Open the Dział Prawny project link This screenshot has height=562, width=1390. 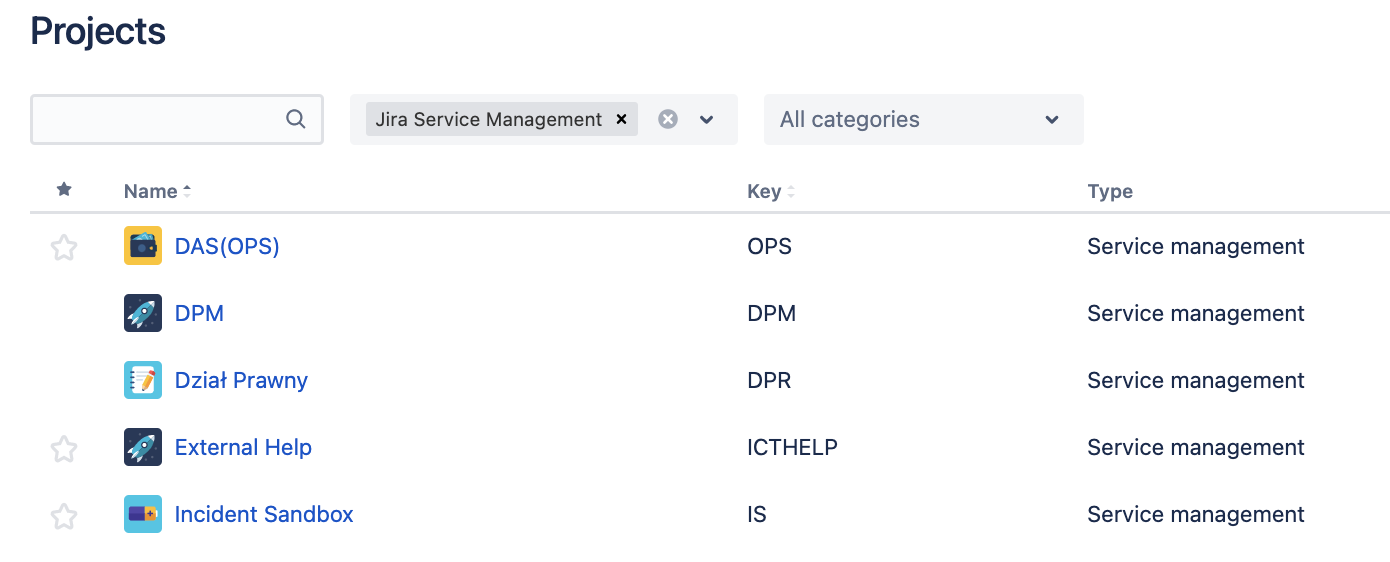(x=241, y=380)
